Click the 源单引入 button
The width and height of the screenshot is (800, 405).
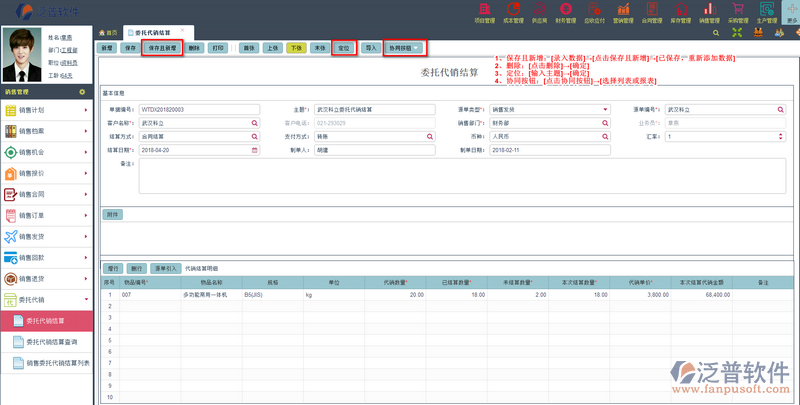[166, 269]
